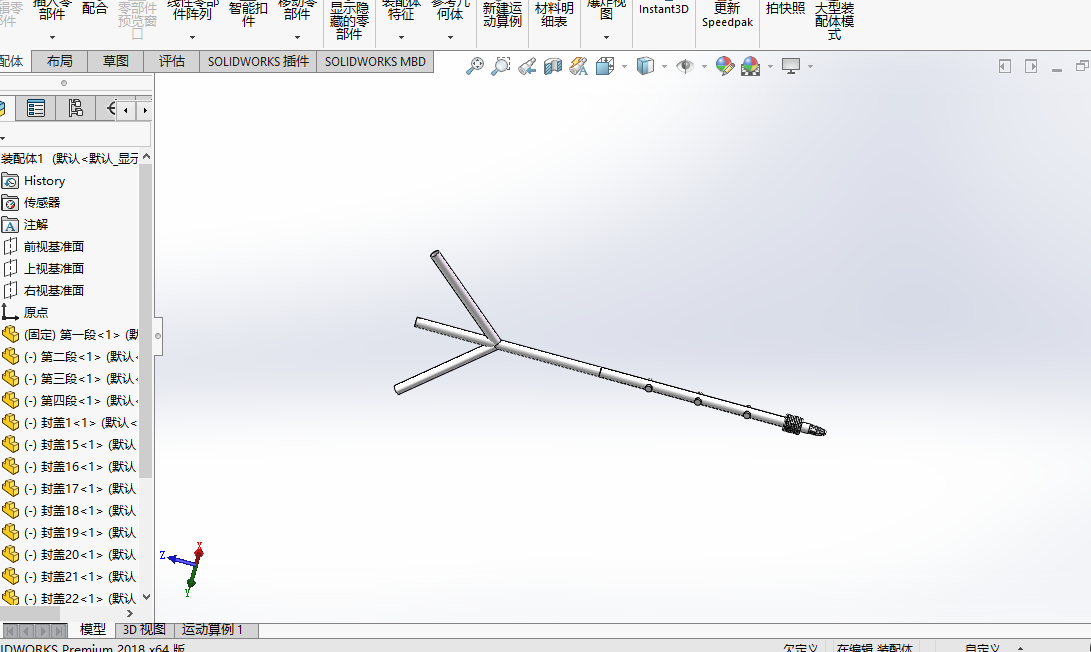Click the Hide/Show Items eye icon

(x=685, y=66)
